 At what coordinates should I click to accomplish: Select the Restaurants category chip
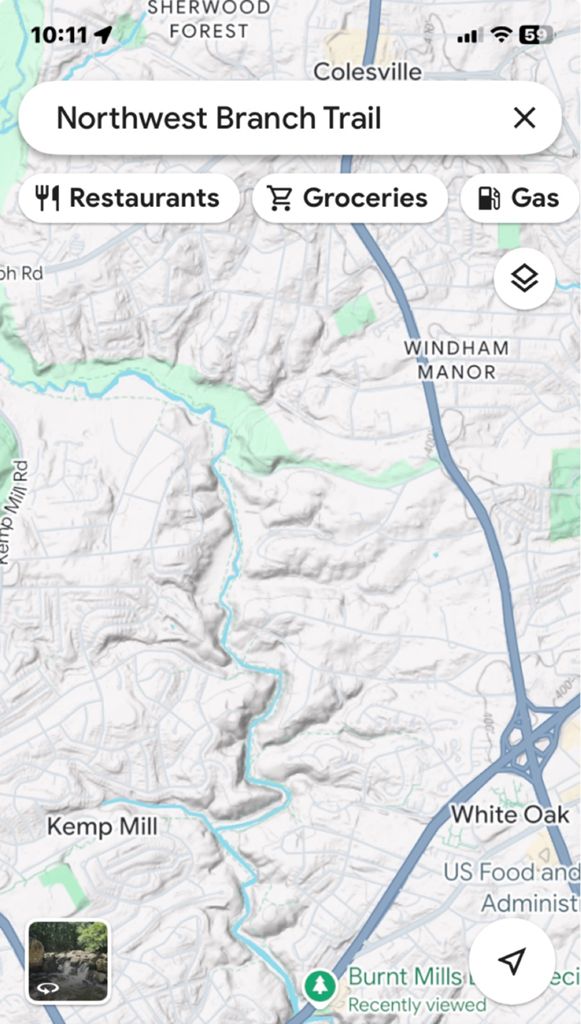point(129,198)
